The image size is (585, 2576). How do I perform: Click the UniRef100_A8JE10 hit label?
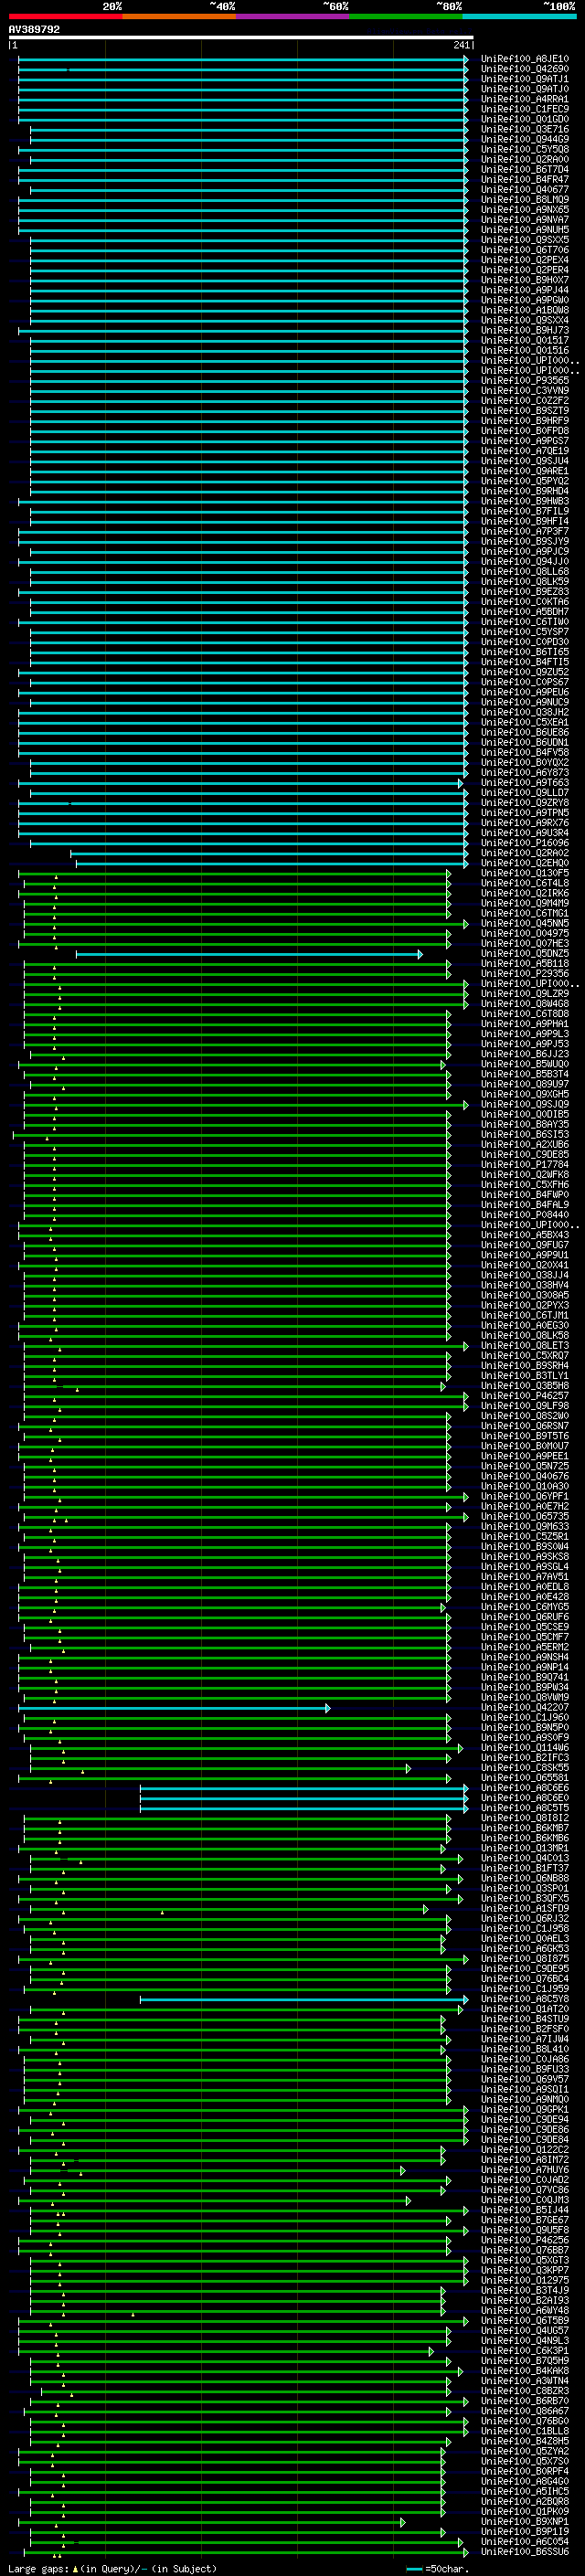pos(525,59)
